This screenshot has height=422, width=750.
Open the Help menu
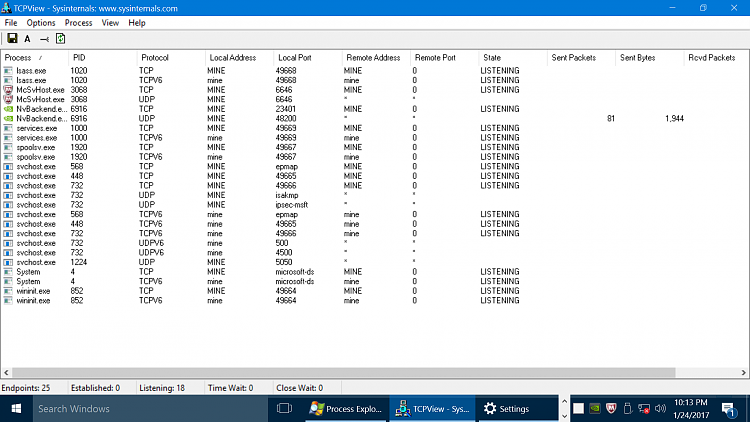[137, 23]
